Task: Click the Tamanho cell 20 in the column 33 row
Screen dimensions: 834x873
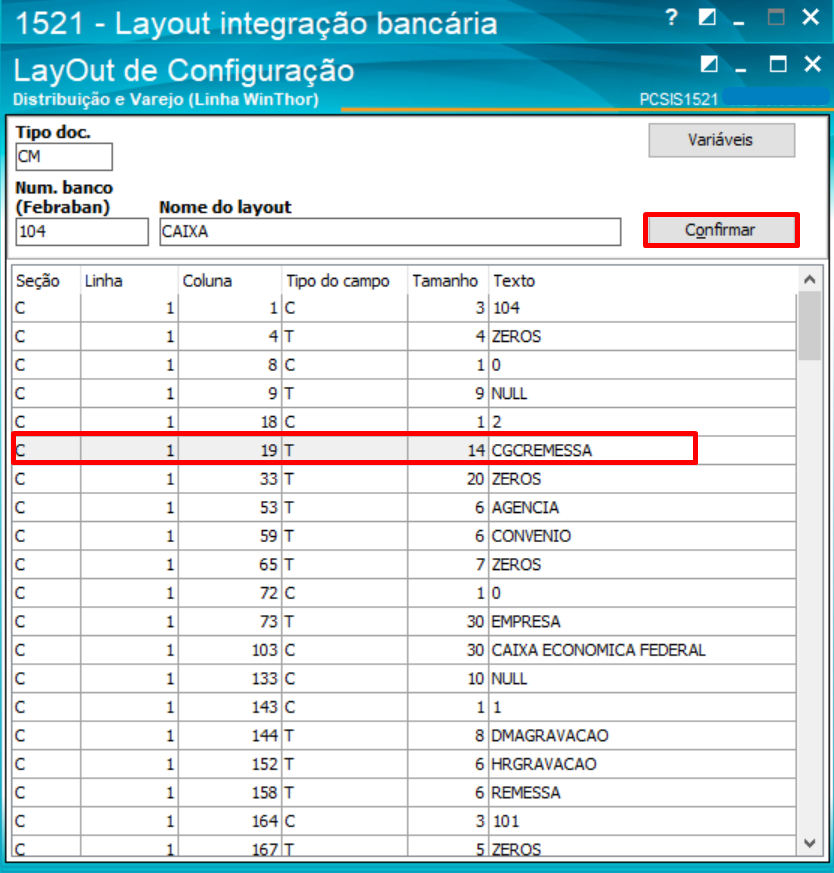Action: [x=448, y=479]
